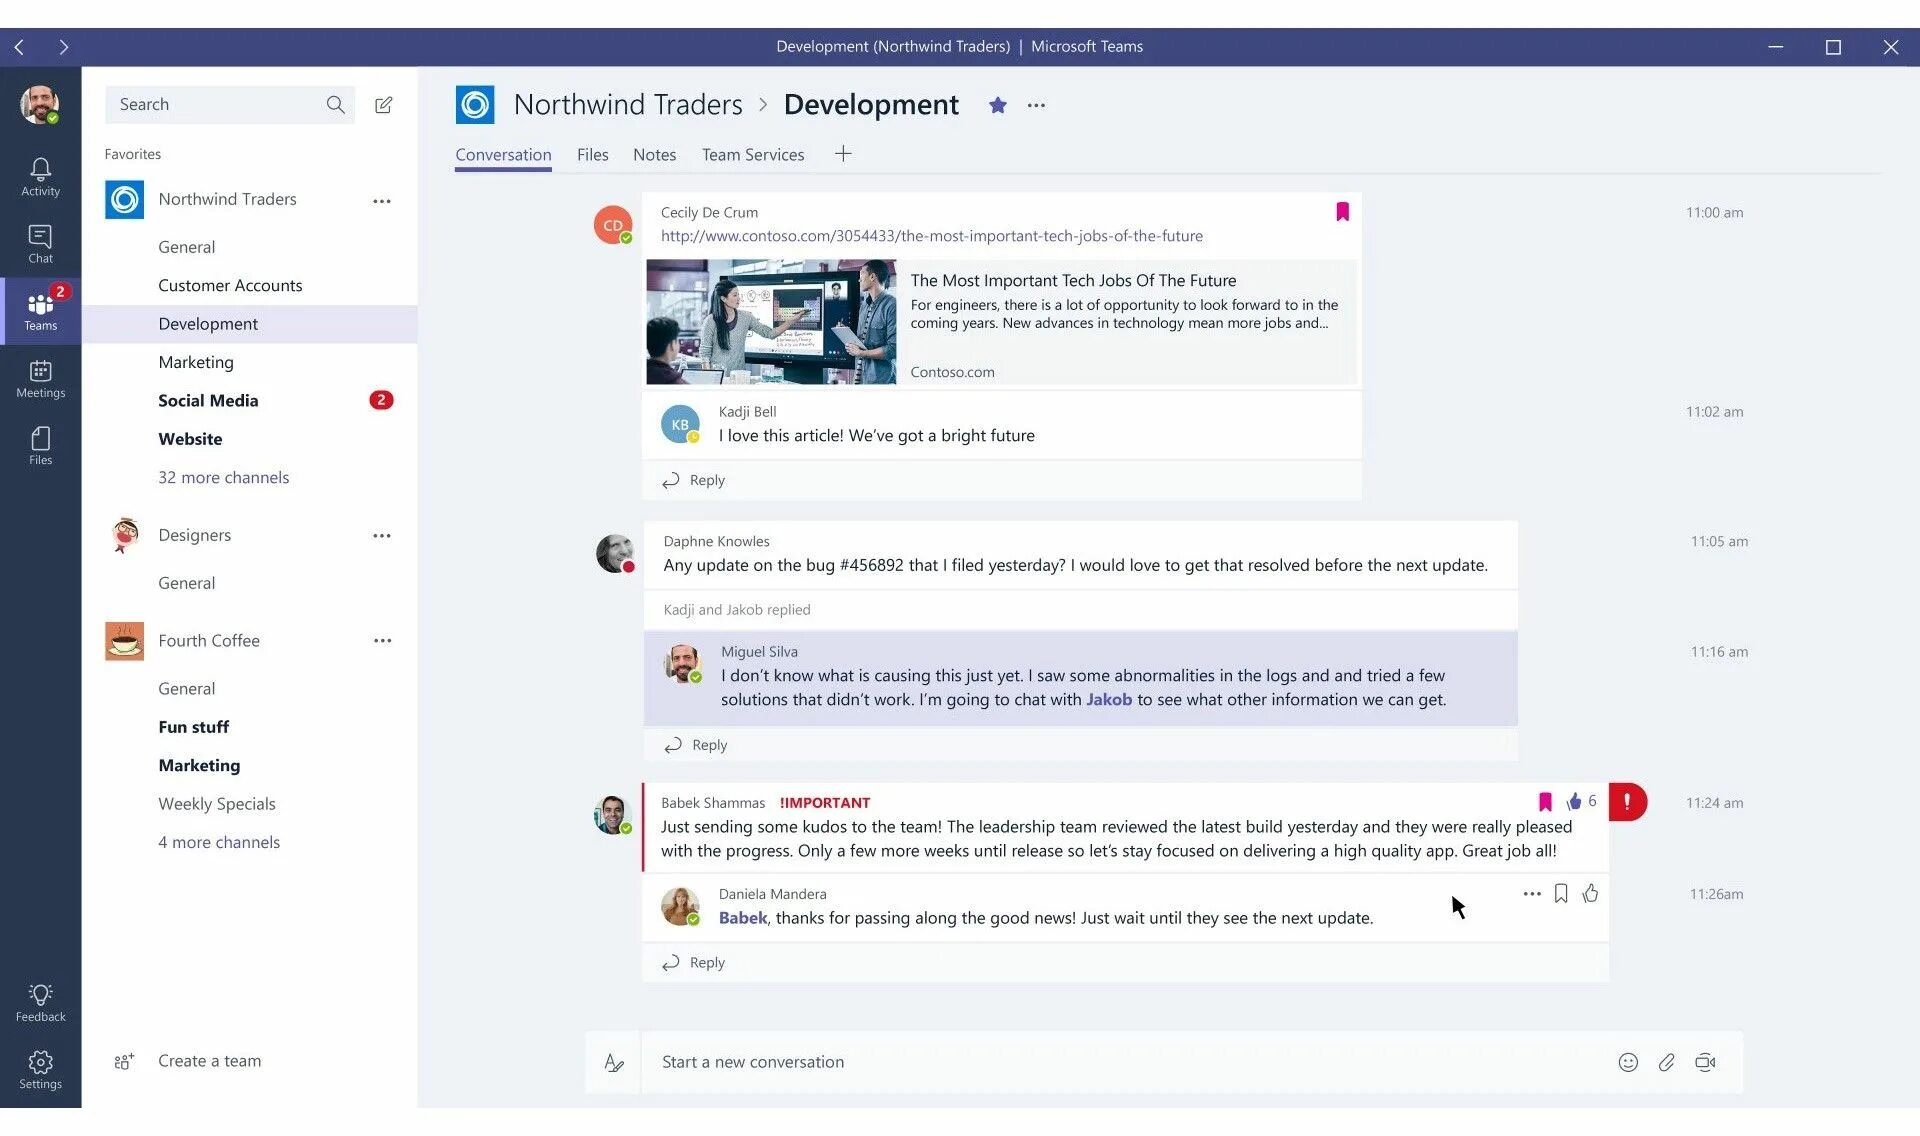This screenshot has width=1920, height=1136.
Task: Open the Chat section in sidebar
Action: 40,244
